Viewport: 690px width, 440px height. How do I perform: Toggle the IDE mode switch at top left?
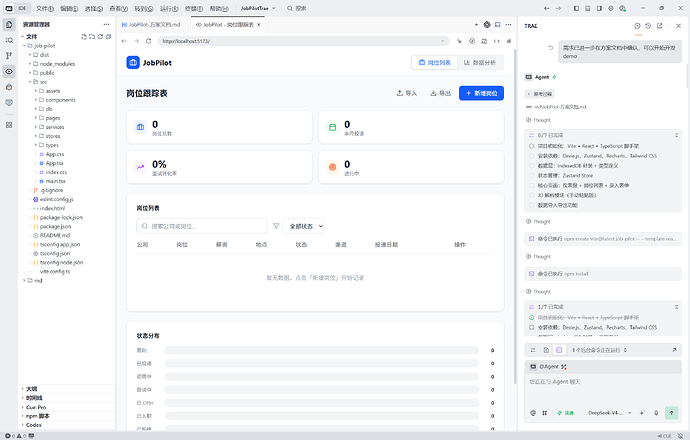pos(15,8)
